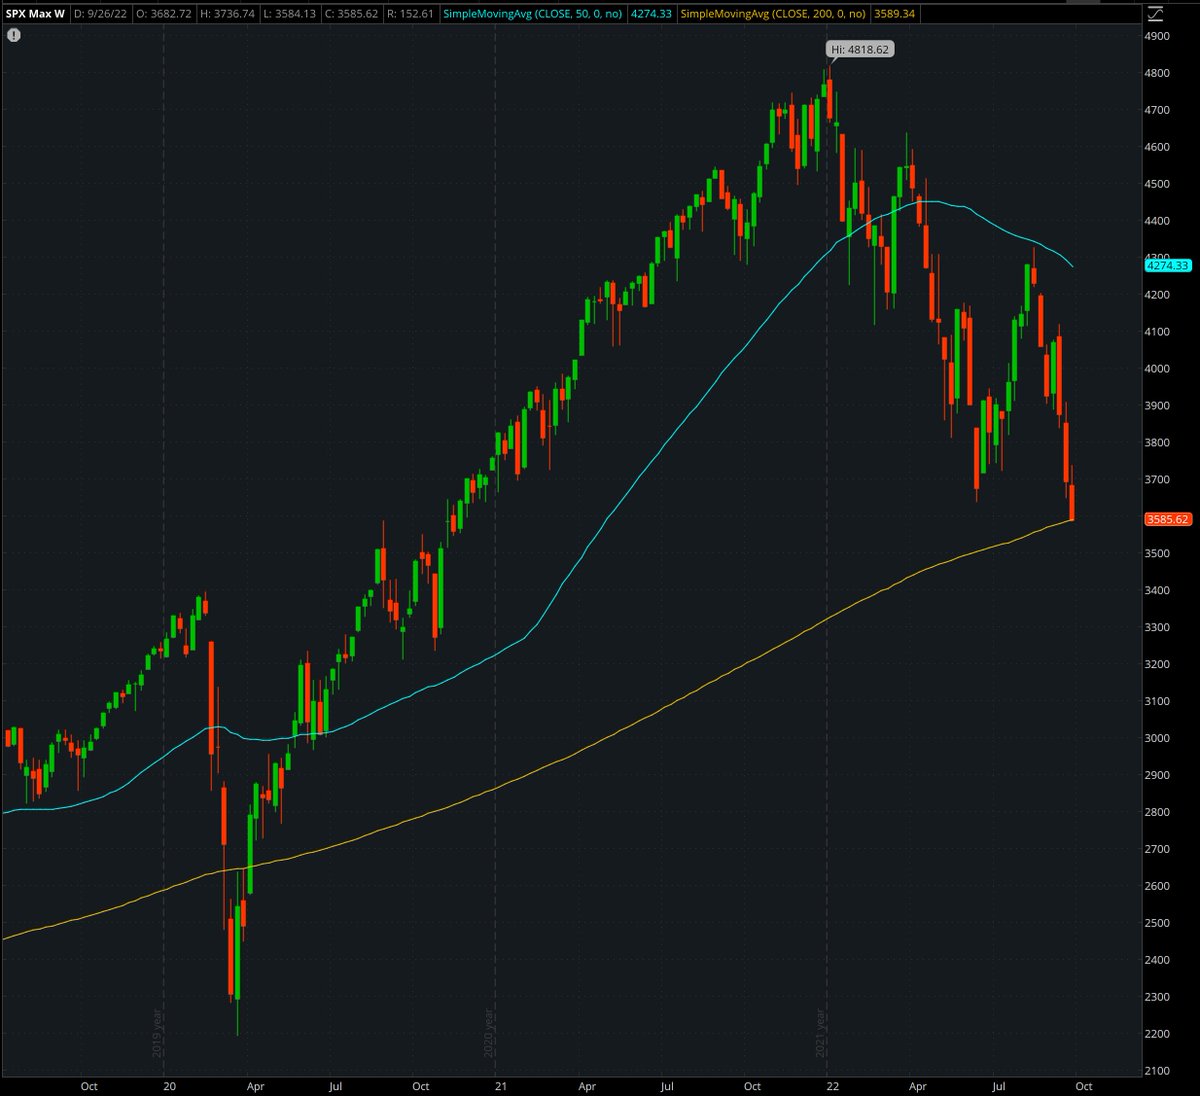Select the SimpleMovingAvg (CLOSE, 200, 0, no) study label

click(x=773, y=14)
